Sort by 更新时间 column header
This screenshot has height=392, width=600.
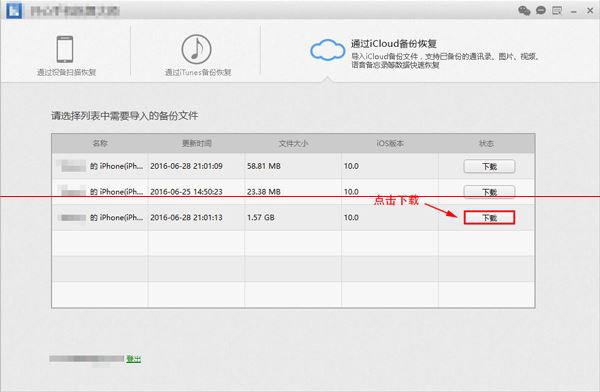196,144
